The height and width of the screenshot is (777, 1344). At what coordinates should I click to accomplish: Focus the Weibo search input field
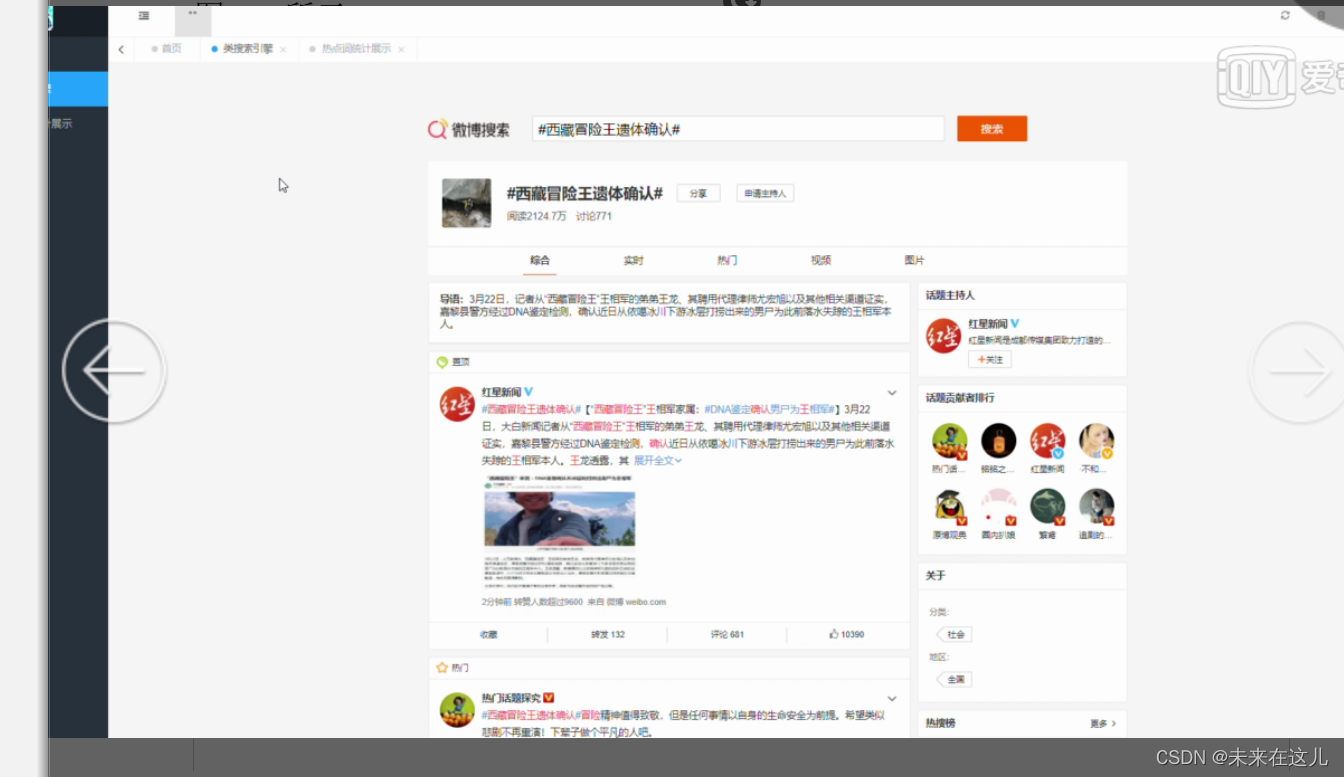click(x=738, y=129)
